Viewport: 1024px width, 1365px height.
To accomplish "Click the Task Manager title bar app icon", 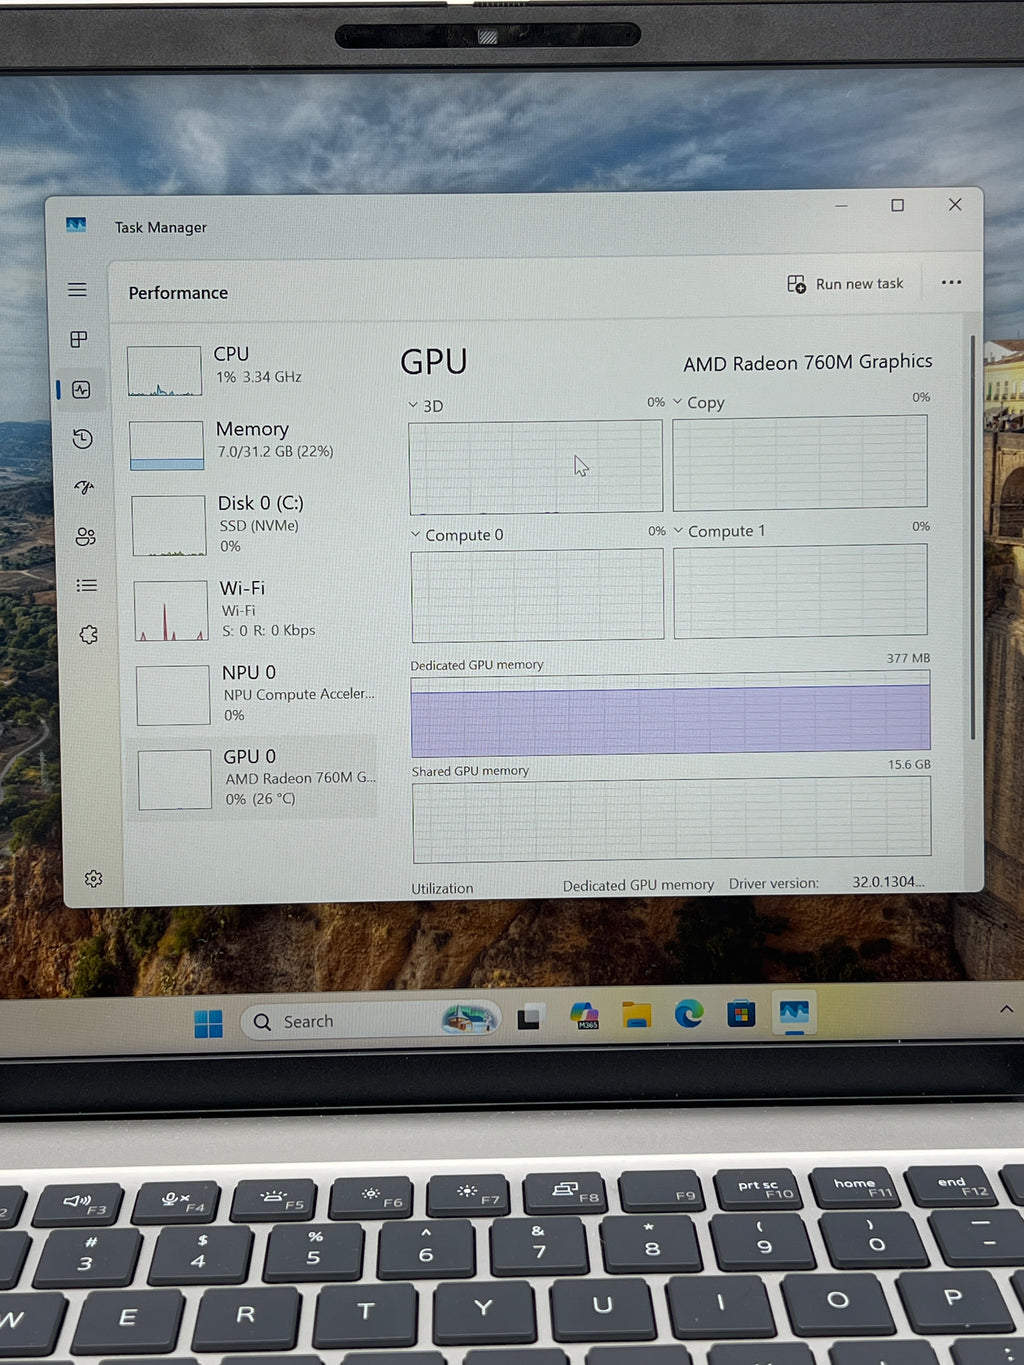I will click(x=76, y=225).
